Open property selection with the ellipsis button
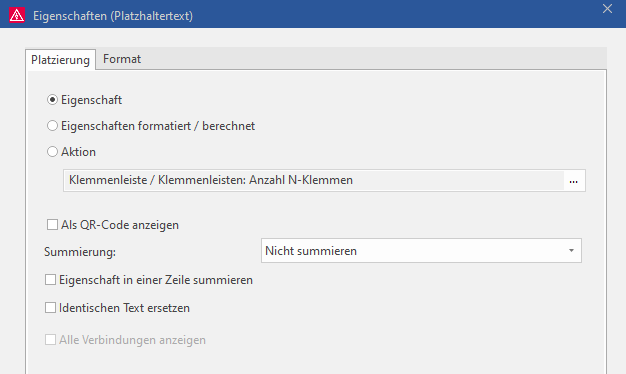This screenshot has height=374, width=626. tap(574, 180)
